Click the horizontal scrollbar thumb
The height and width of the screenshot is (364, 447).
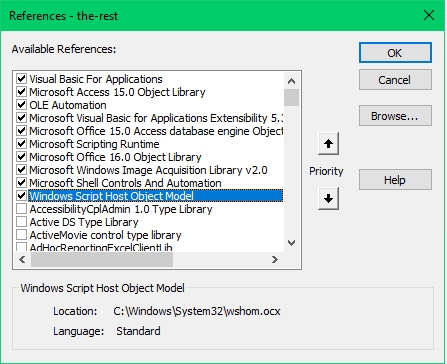click(102, 259)
